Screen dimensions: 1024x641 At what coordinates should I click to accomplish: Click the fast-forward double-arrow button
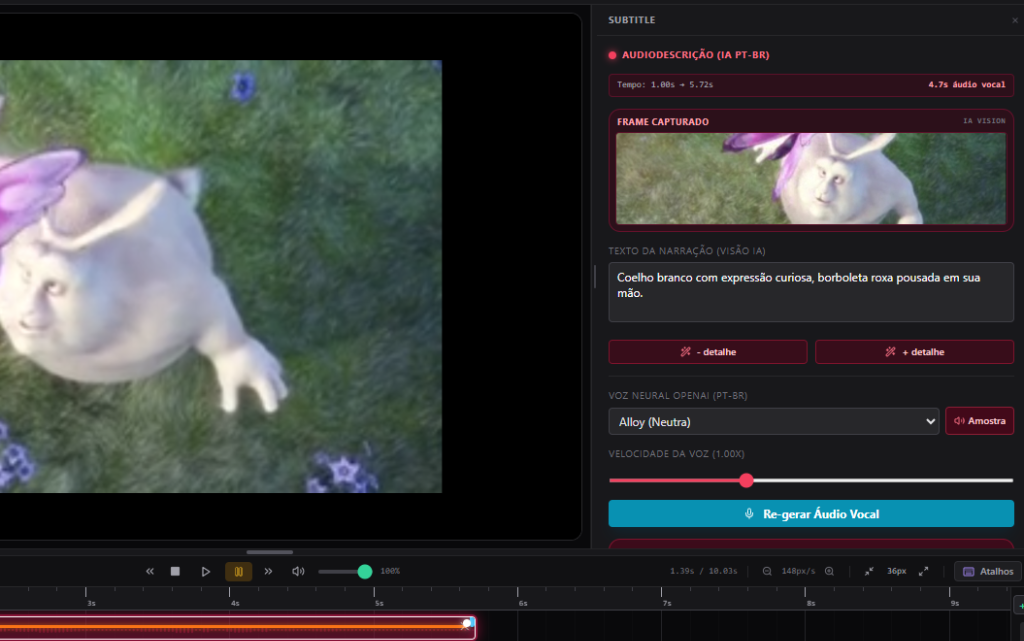[268, 571]
